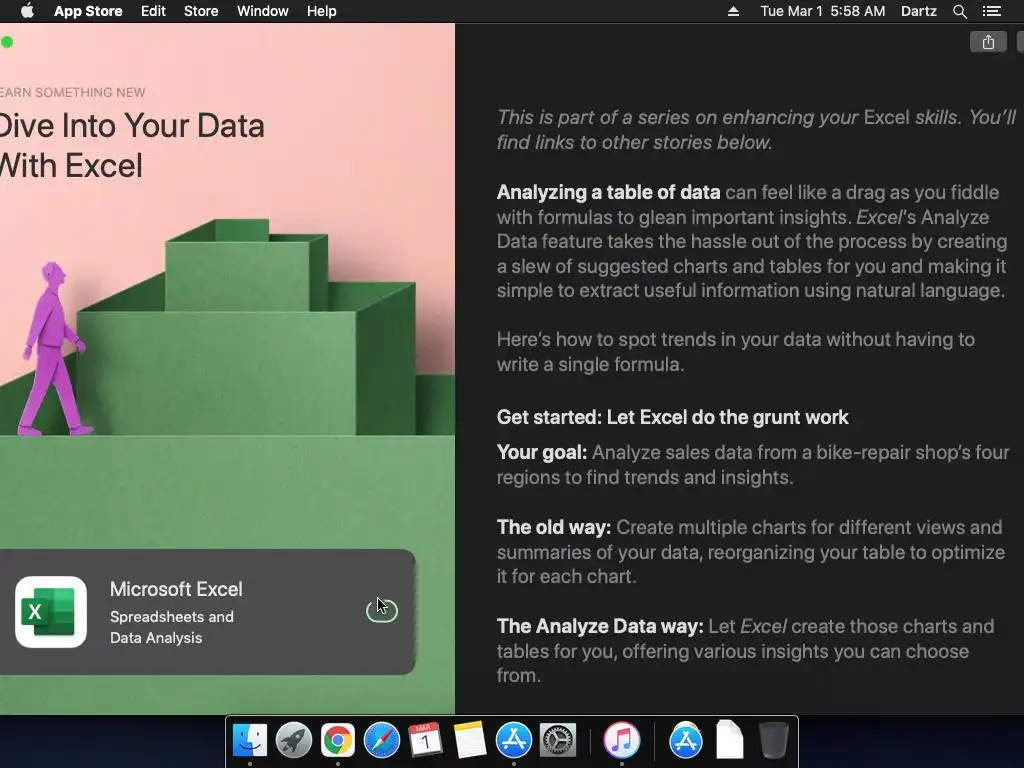Open Notes from the Dock
The image size is (1024, 768).
pos(470,740)
